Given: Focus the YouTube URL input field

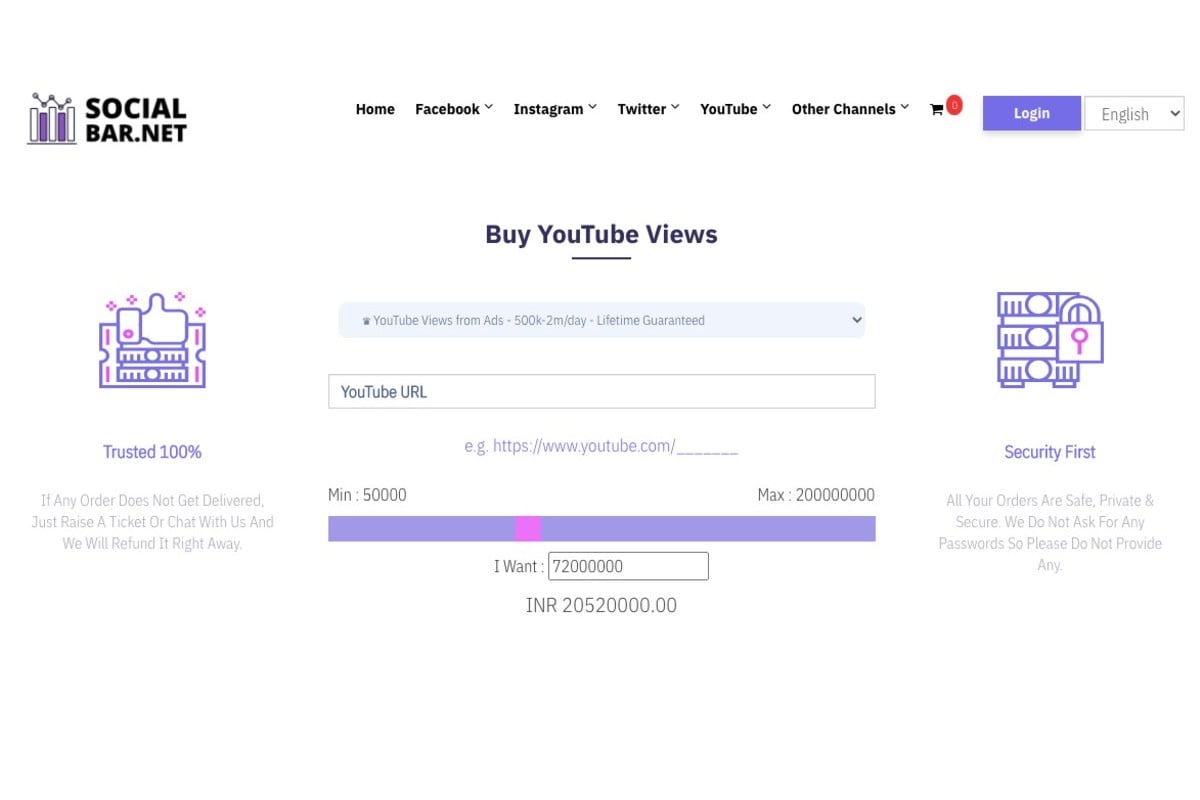Looking at the screenshot, I should 602,391.
